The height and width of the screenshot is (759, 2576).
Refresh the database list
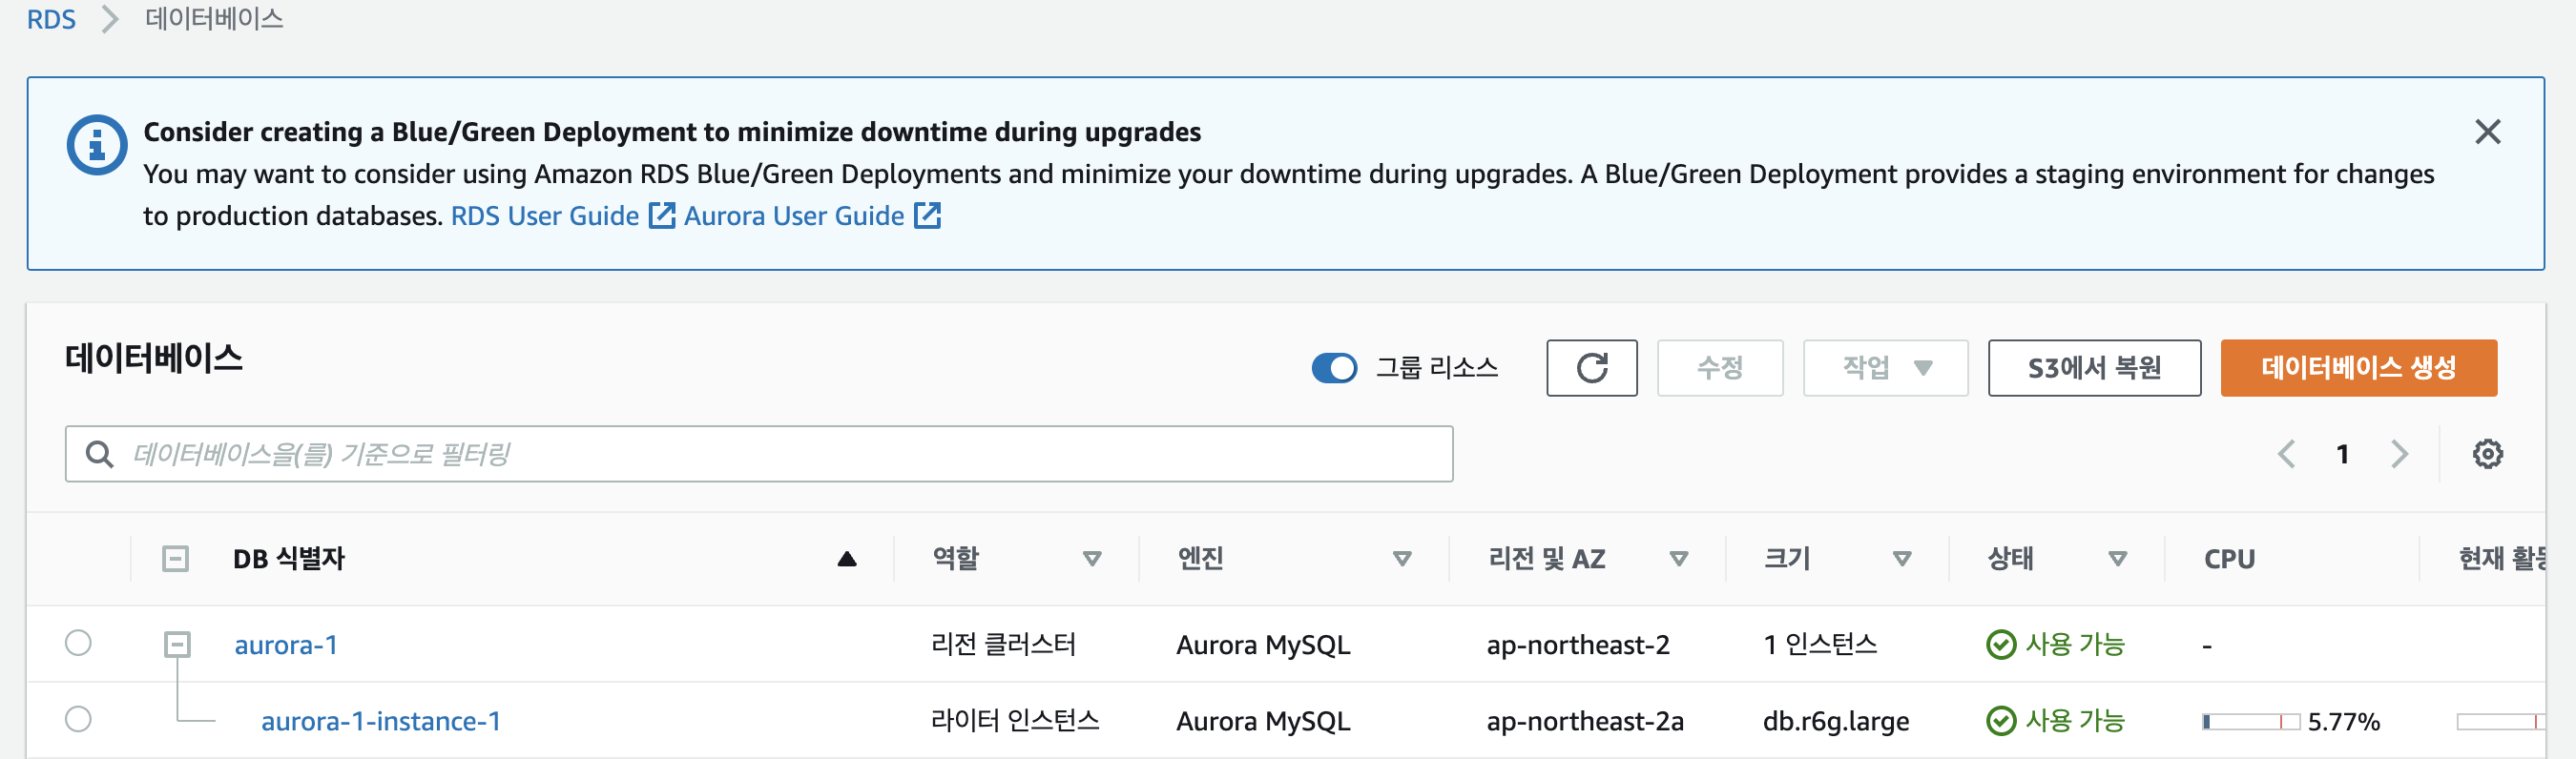[x=1591, y=368]
